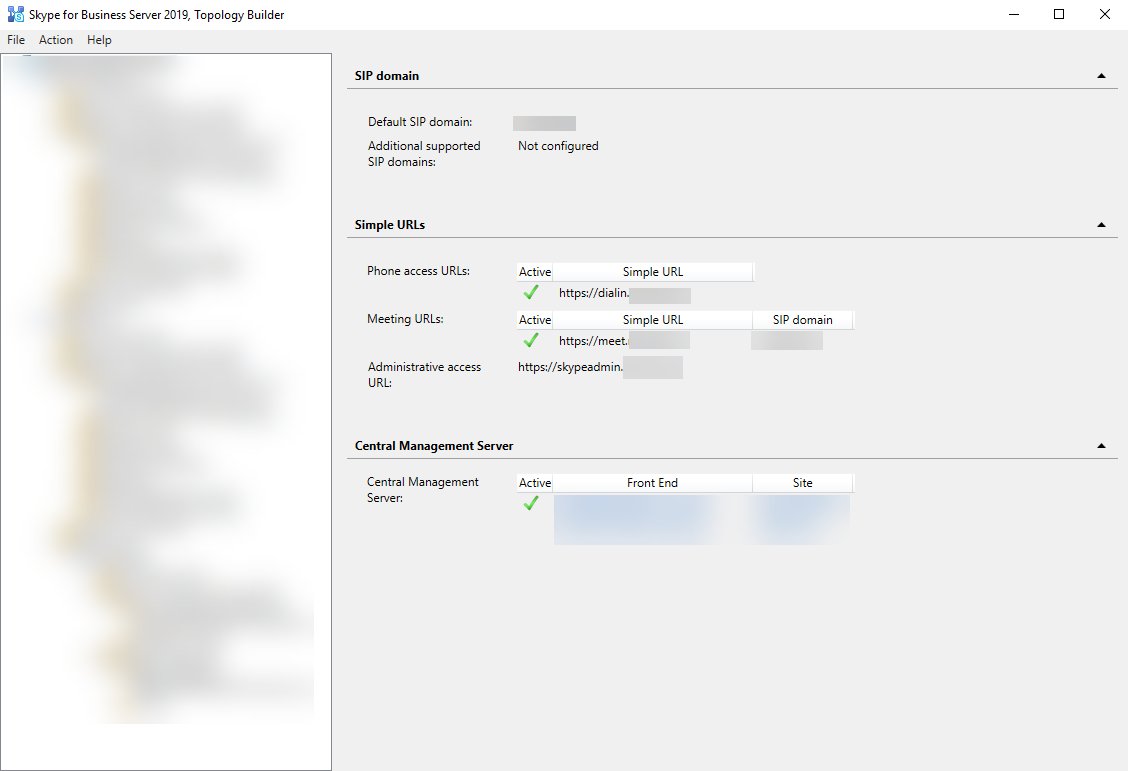This screenshot has width=1128, height=771.
Task: Select the default SIP domain value
Action: tap(544, 122)
